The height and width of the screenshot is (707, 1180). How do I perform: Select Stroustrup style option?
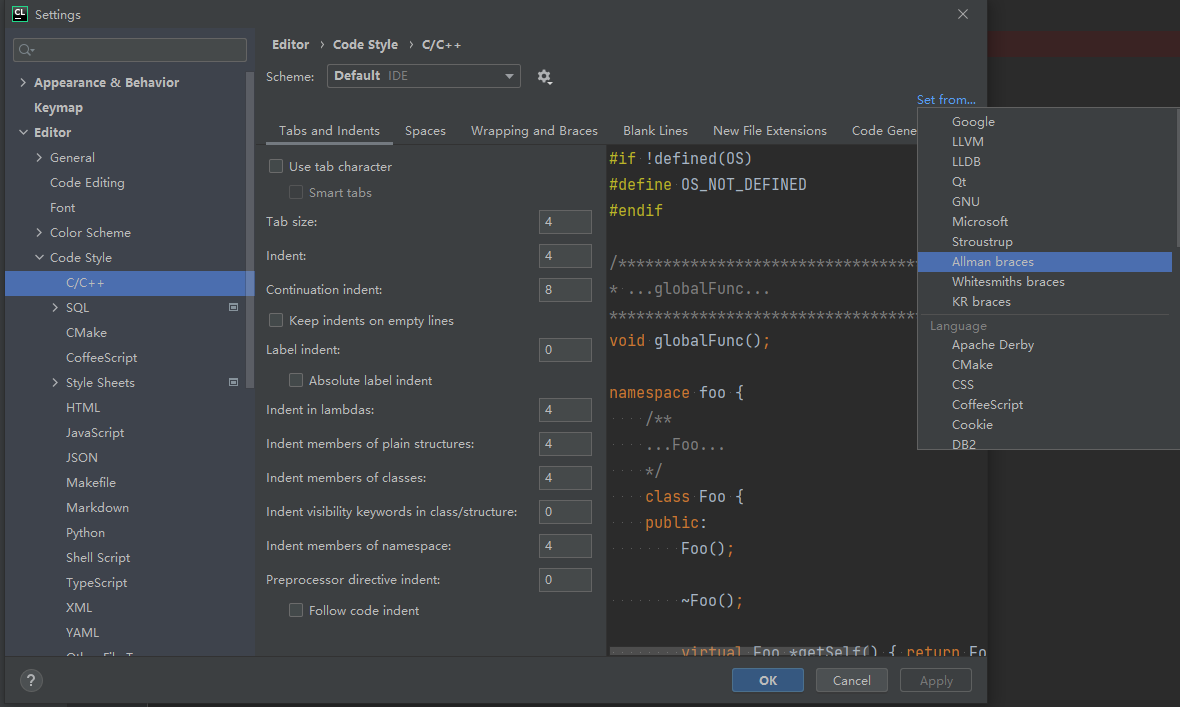1045,242
